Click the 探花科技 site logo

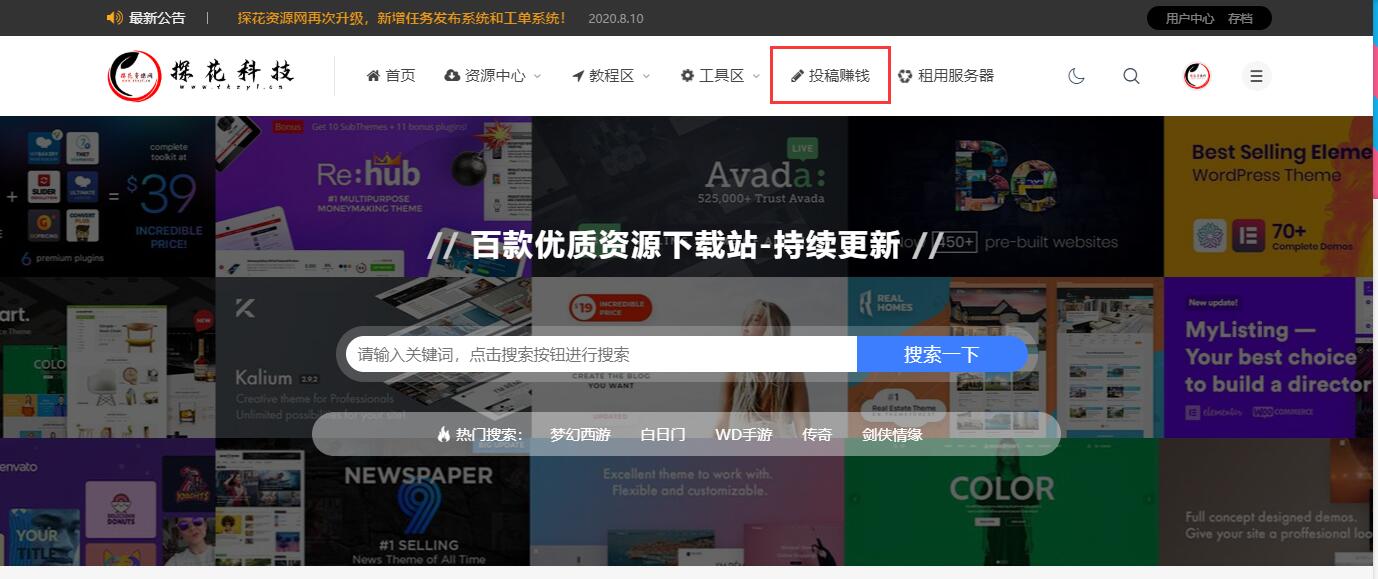click(202, 75)
